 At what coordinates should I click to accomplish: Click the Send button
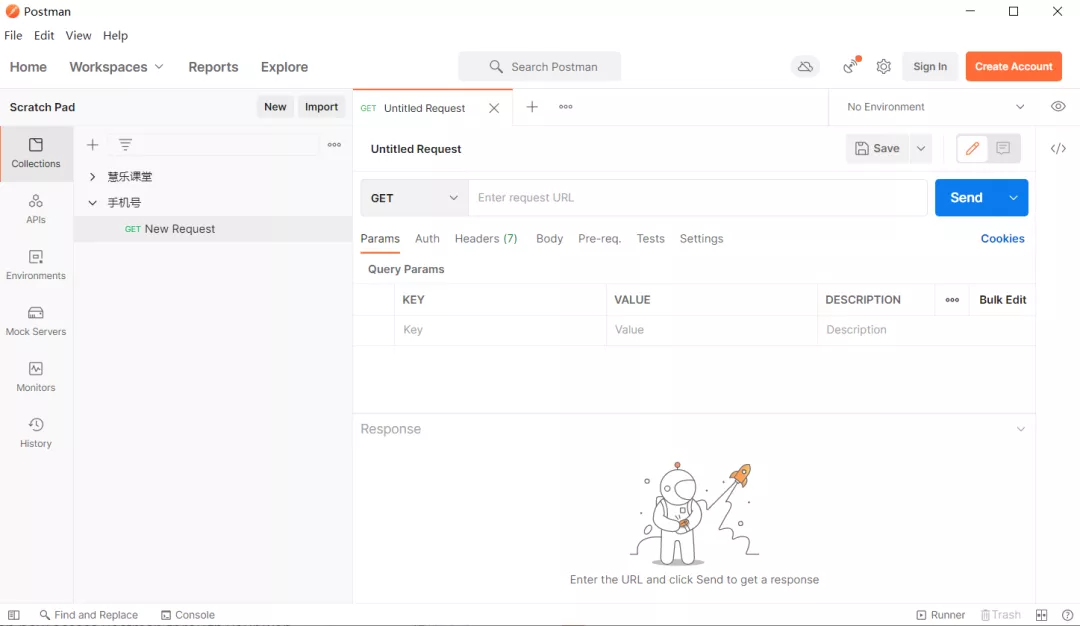966,198
